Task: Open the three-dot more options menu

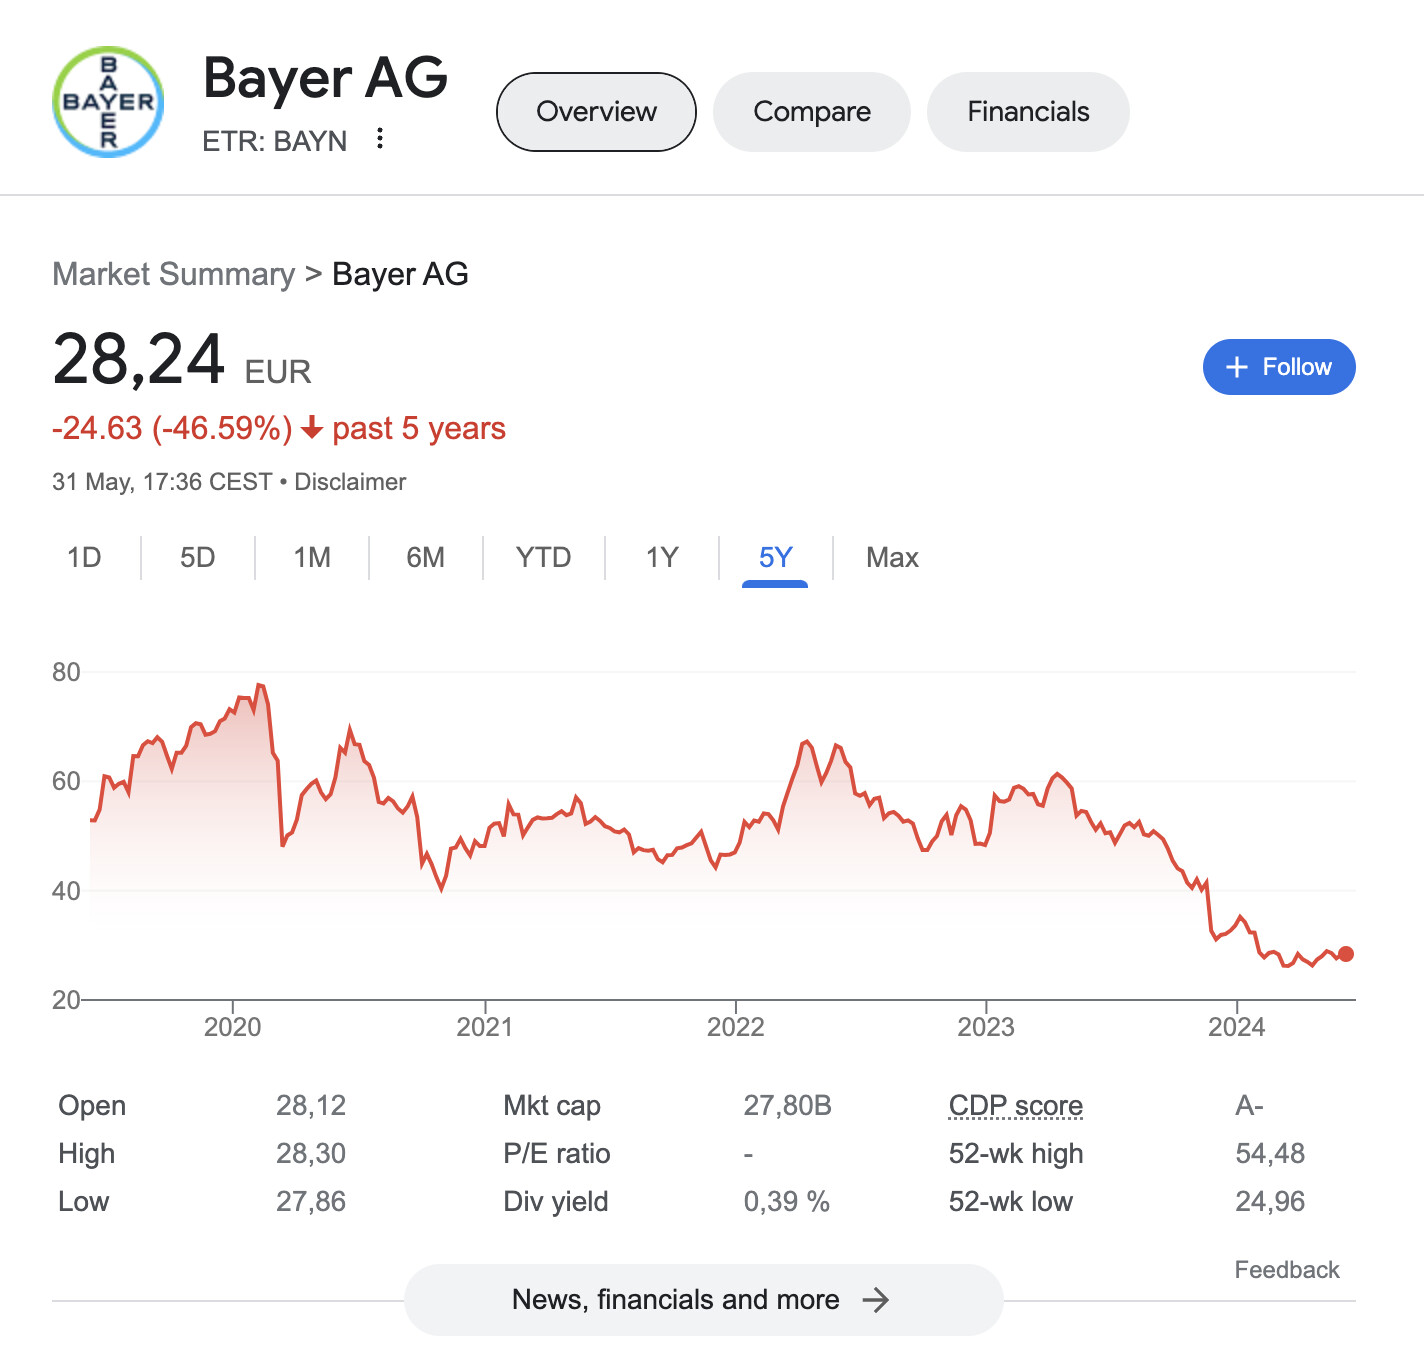Action: 379,138
